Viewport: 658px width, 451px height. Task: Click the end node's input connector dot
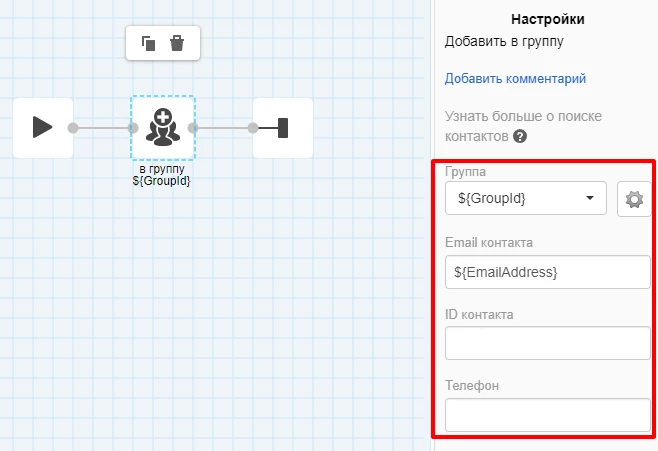[253, 128]
